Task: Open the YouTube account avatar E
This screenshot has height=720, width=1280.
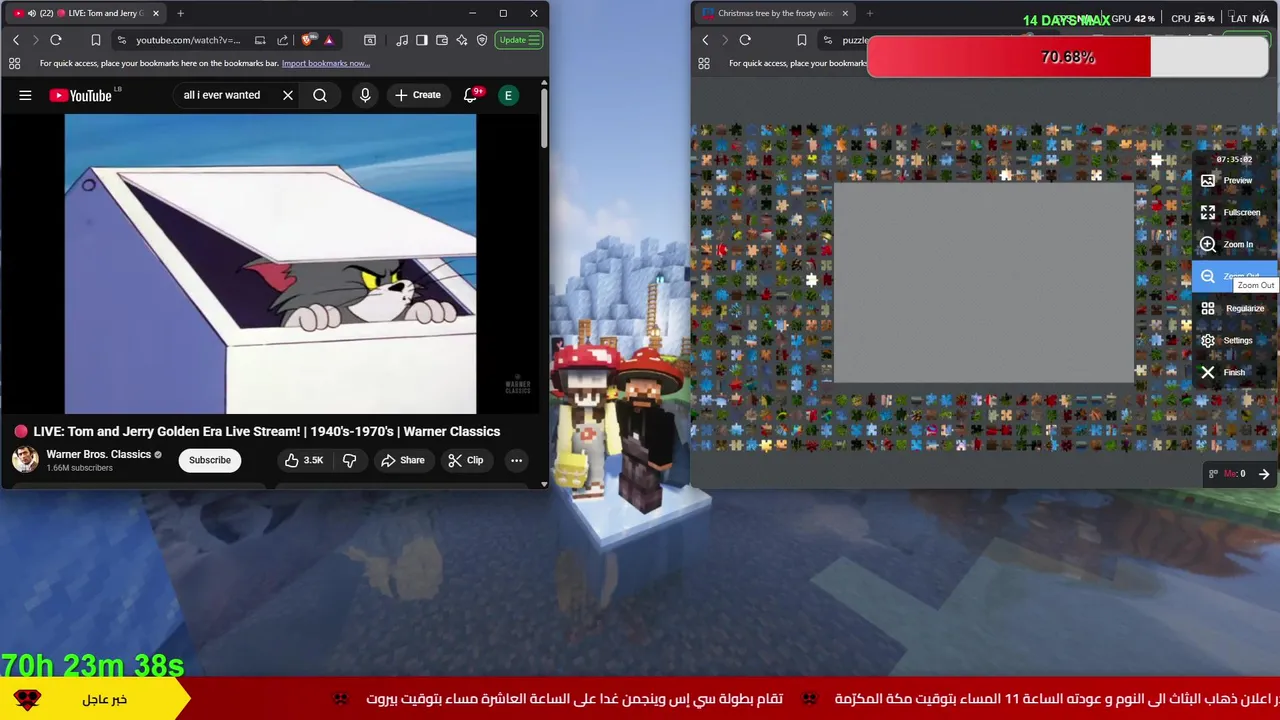Action: pyautogui.click(x=508, y=95)
